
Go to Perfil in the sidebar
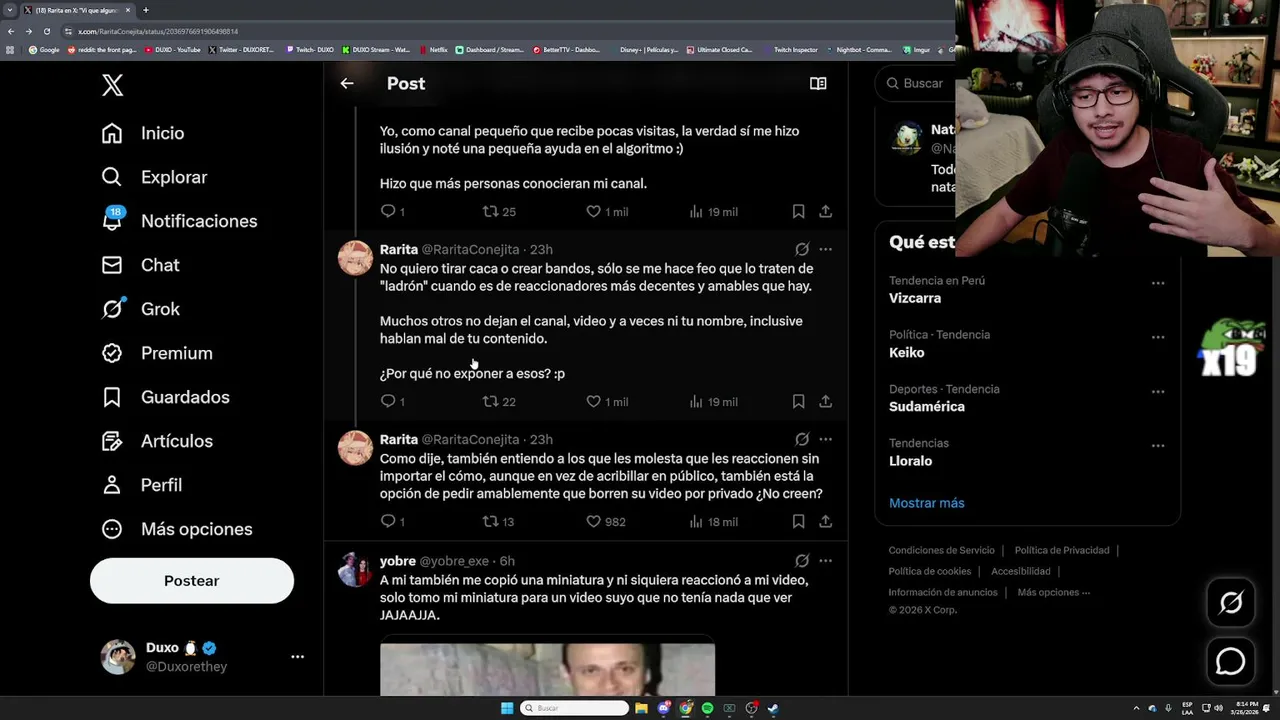tap(141, 485)
